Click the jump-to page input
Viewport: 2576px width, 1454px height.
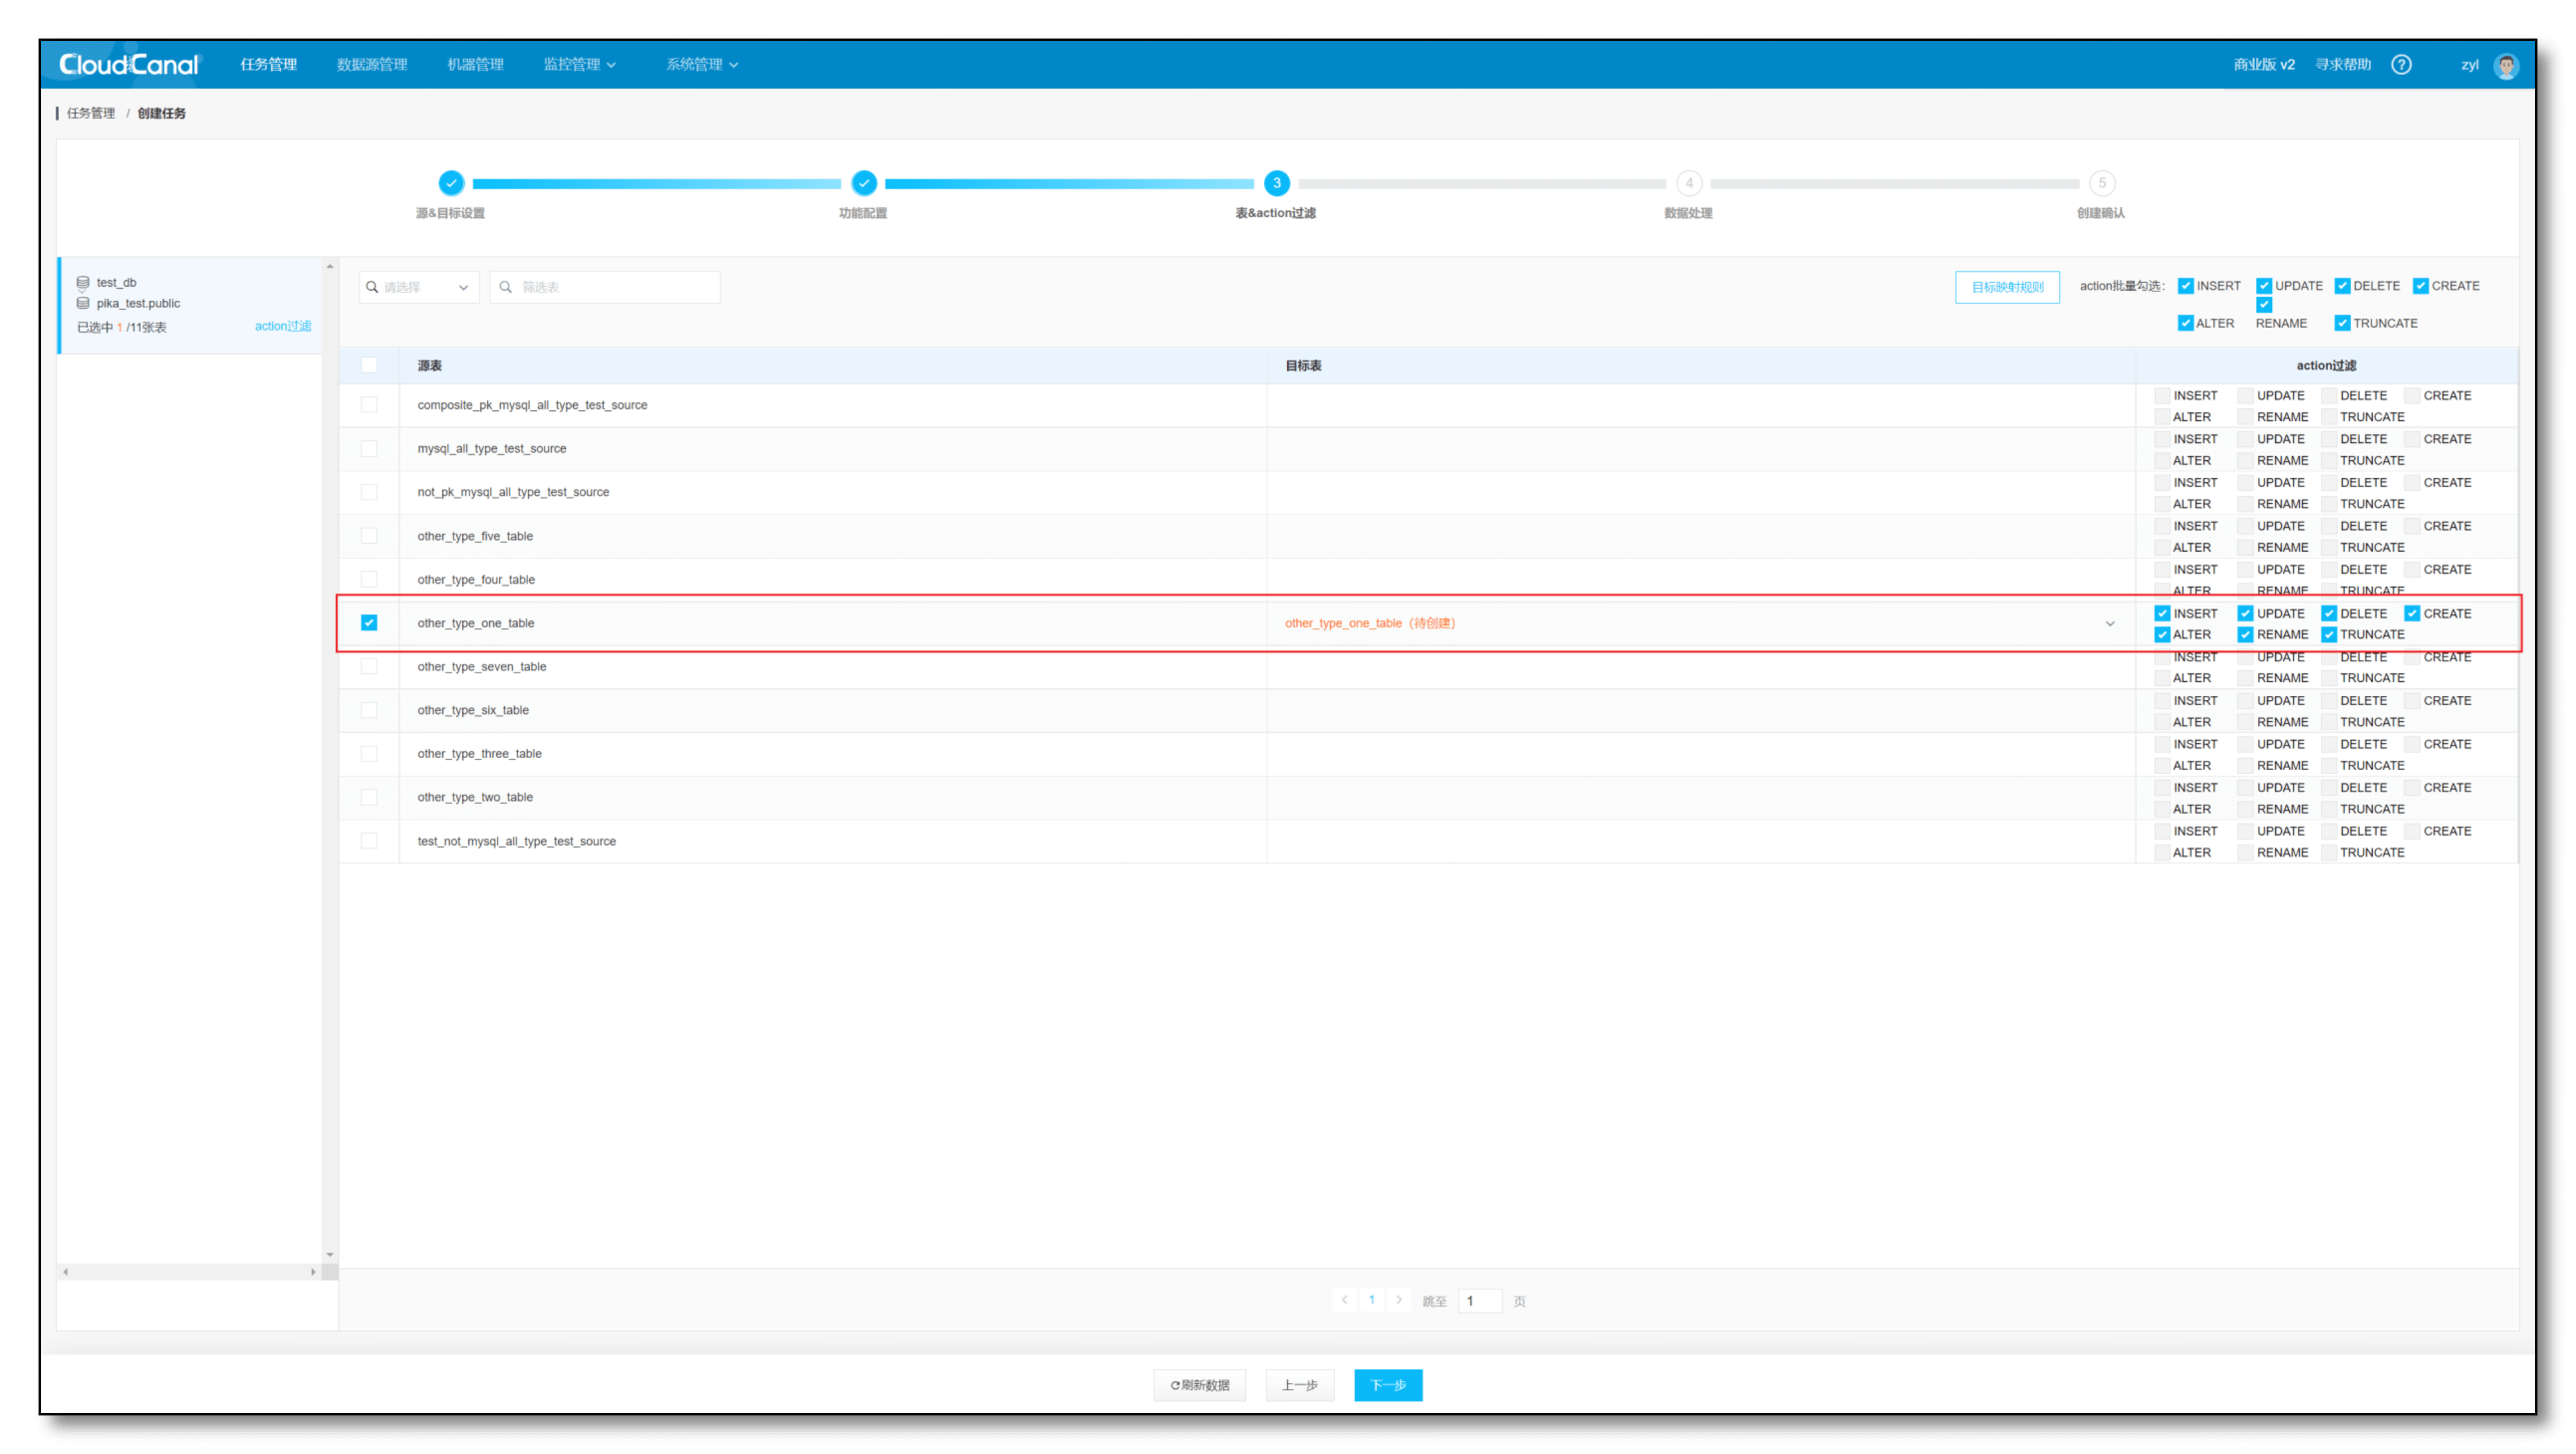1480,1301
